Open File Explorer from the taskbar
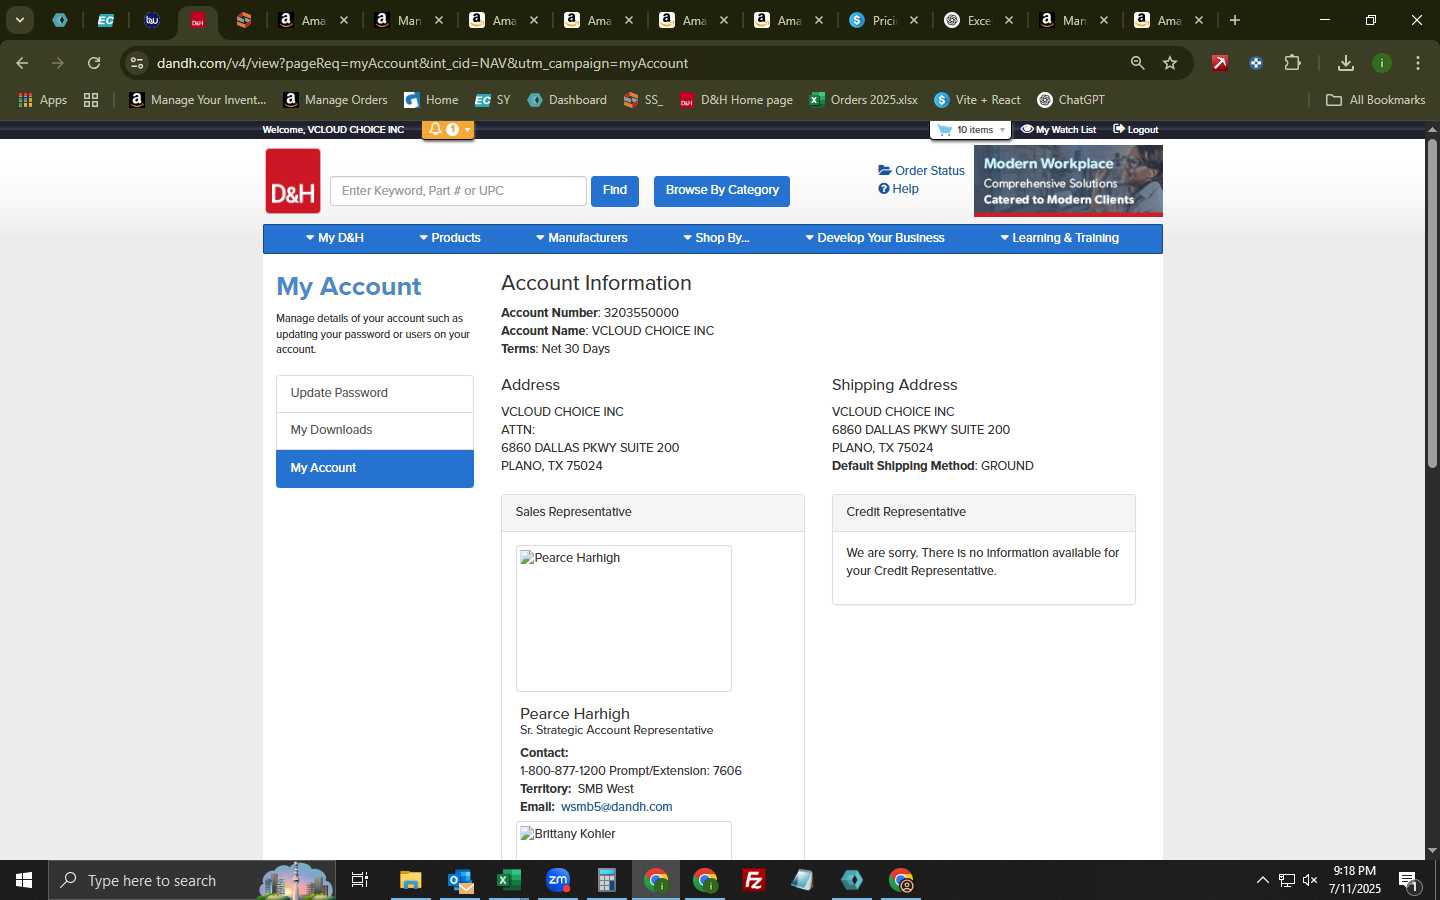This screenshot has height=900, width=1440. tap(411, 880)
